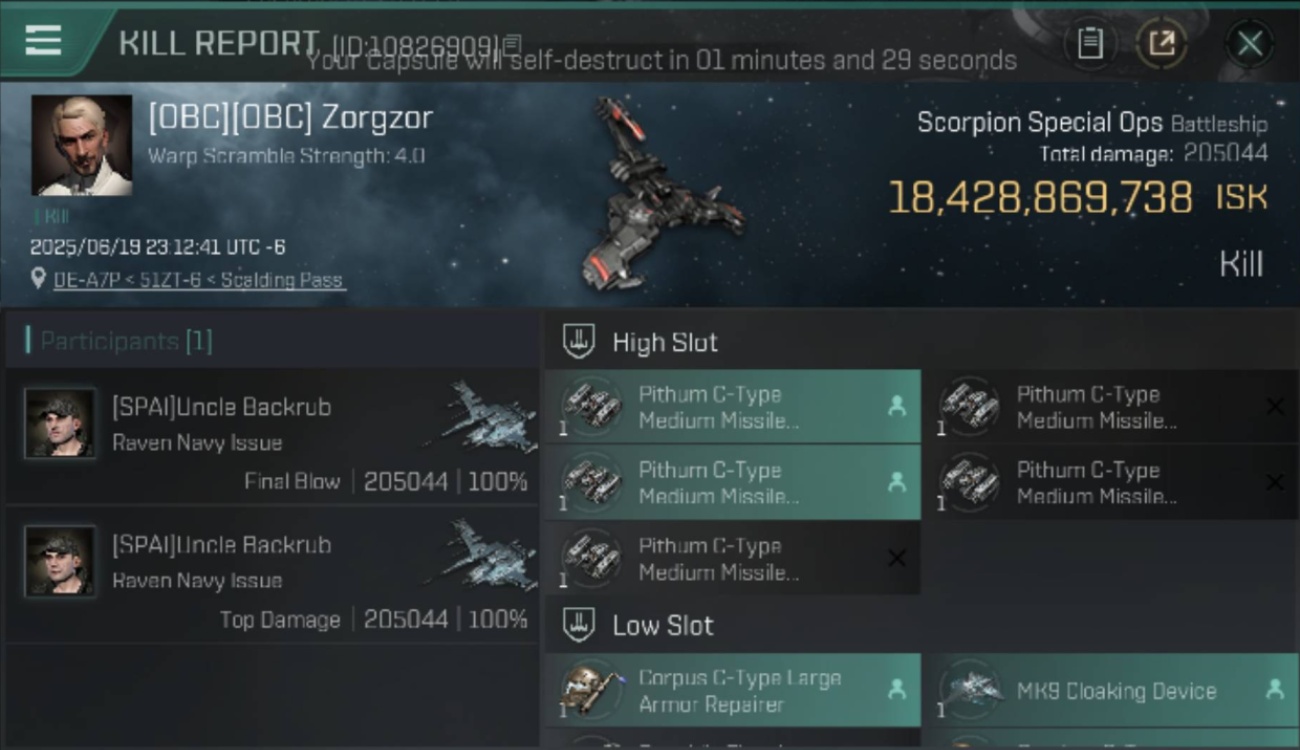The width and height of the screenshot is (1300, 750).
Task: Open the clipboard copy report icon
Action: [1090, 43]
